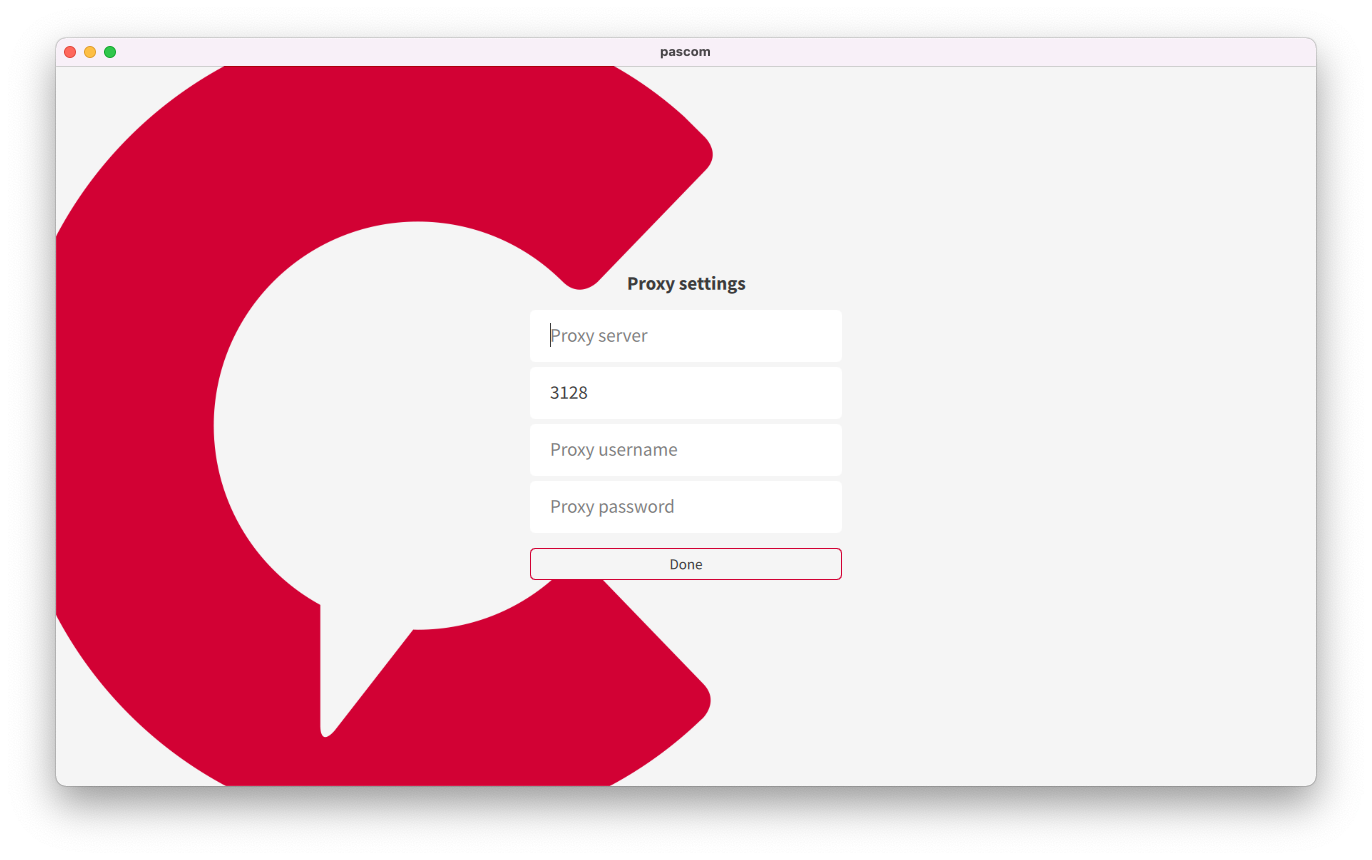Viewport: 1372px width, 860px height.
Task: Minimize the pascom window
Action: tap(90, 52)
